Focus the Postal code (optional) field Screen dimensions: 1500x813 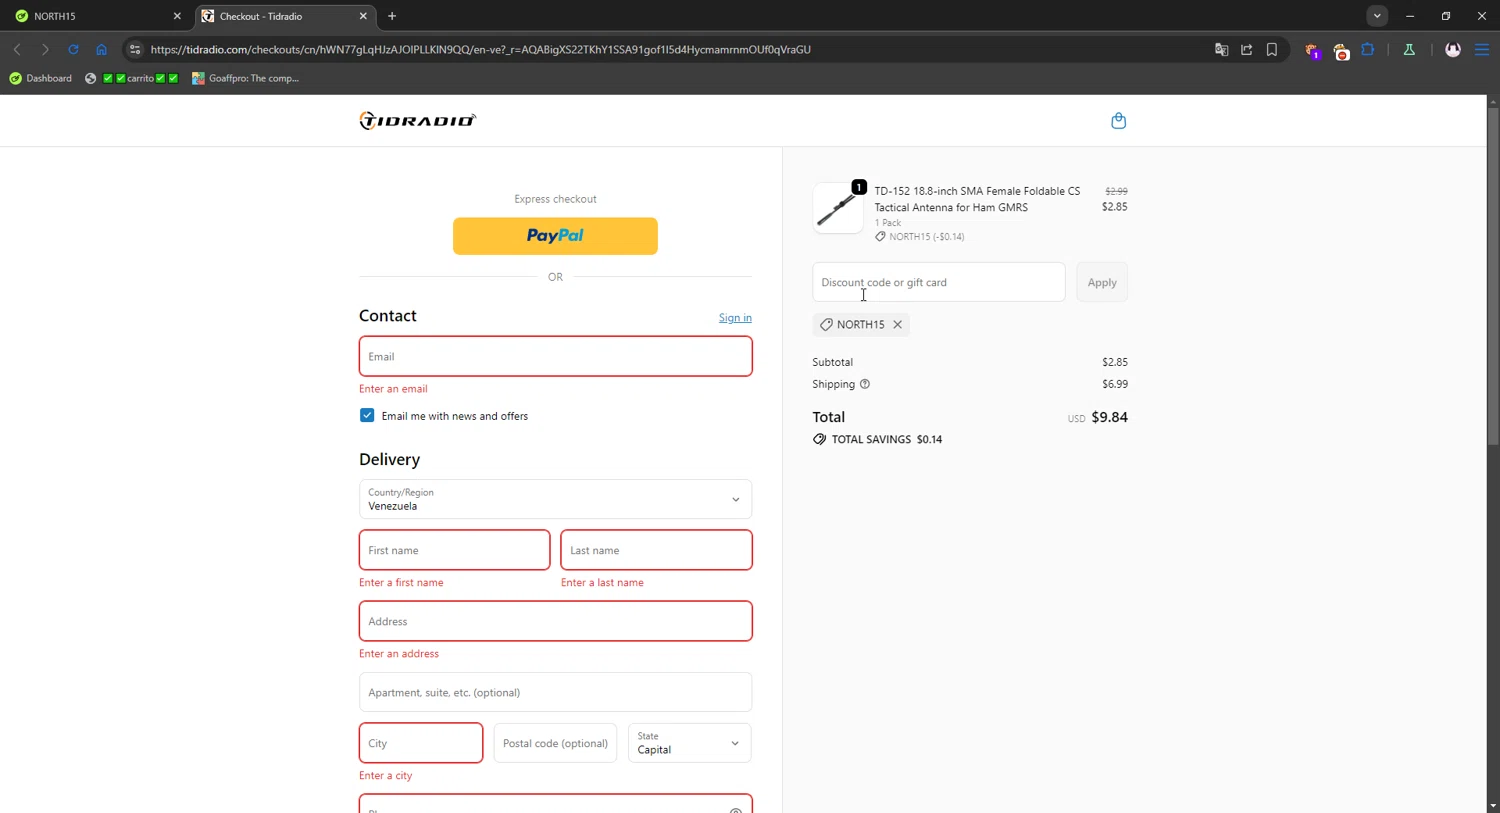(555, 743)
